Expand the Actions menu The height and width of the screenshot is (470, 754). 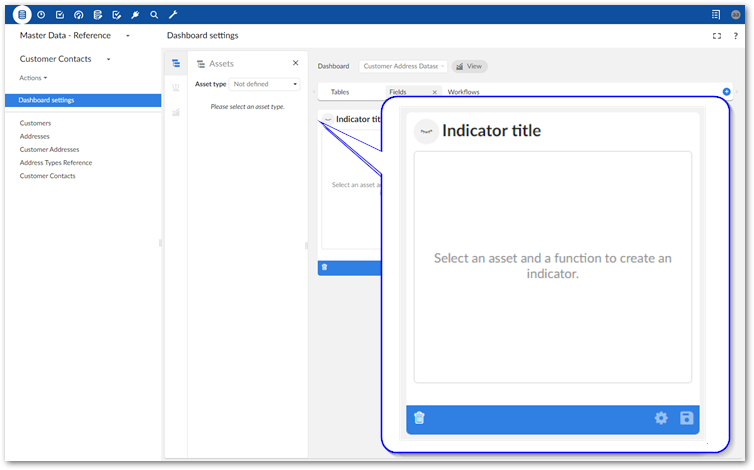pyautogui.click(x=34, y=77)
